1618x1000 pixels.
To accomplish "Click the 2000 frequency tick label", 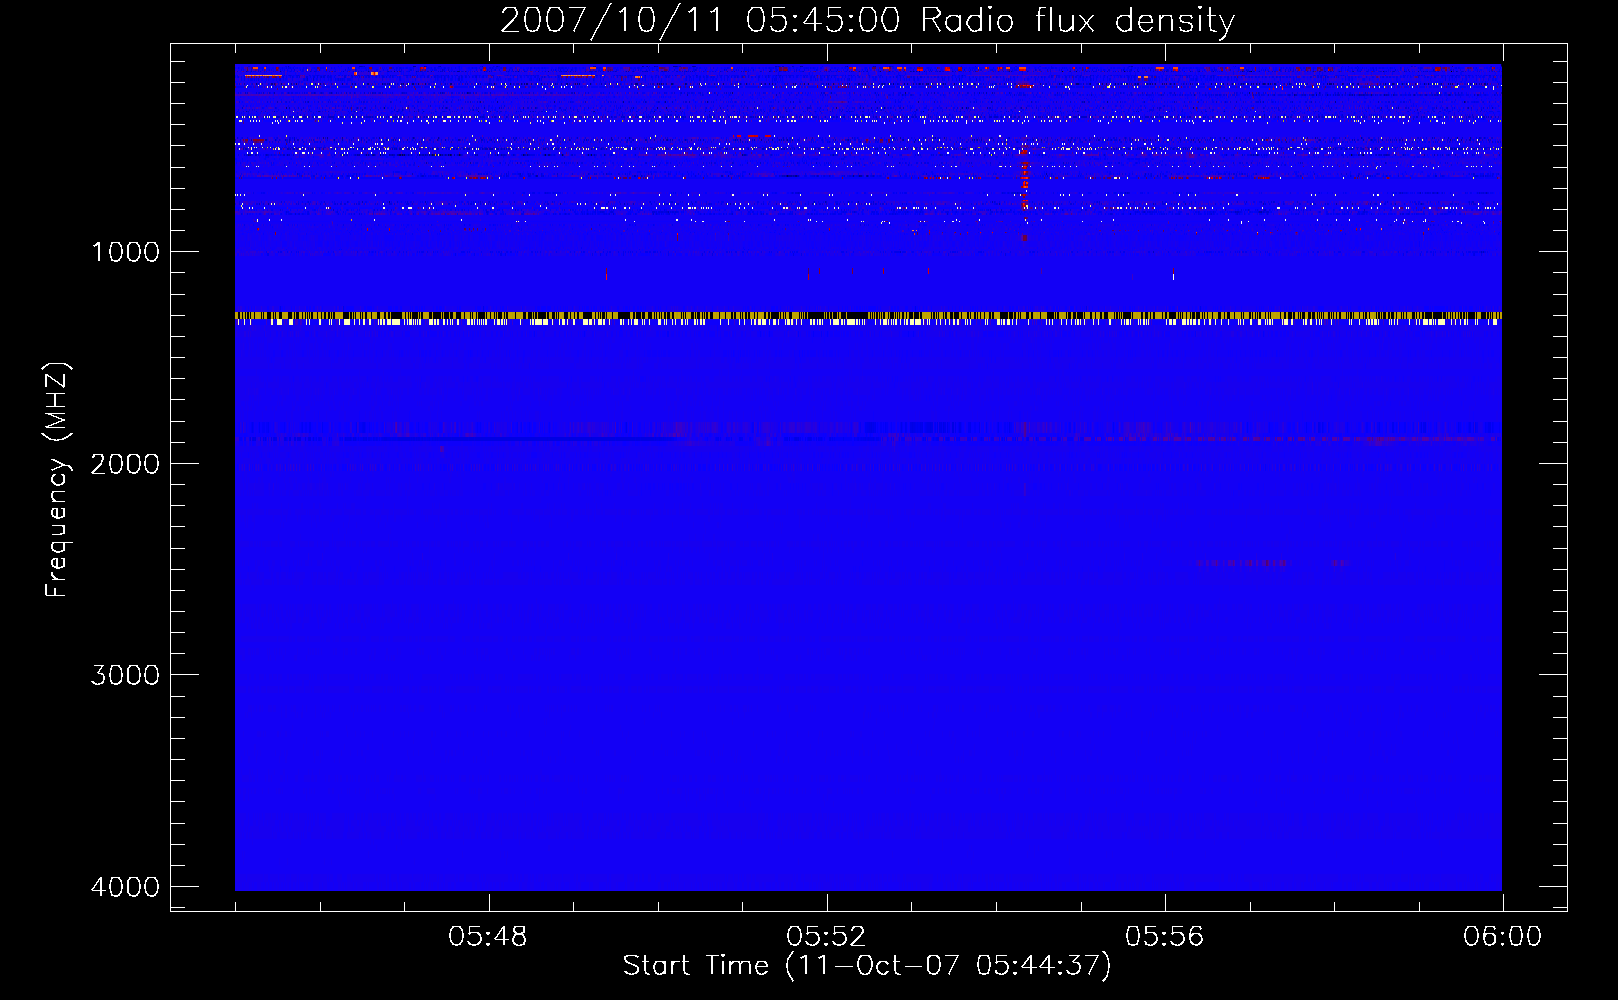I will 125,464.
